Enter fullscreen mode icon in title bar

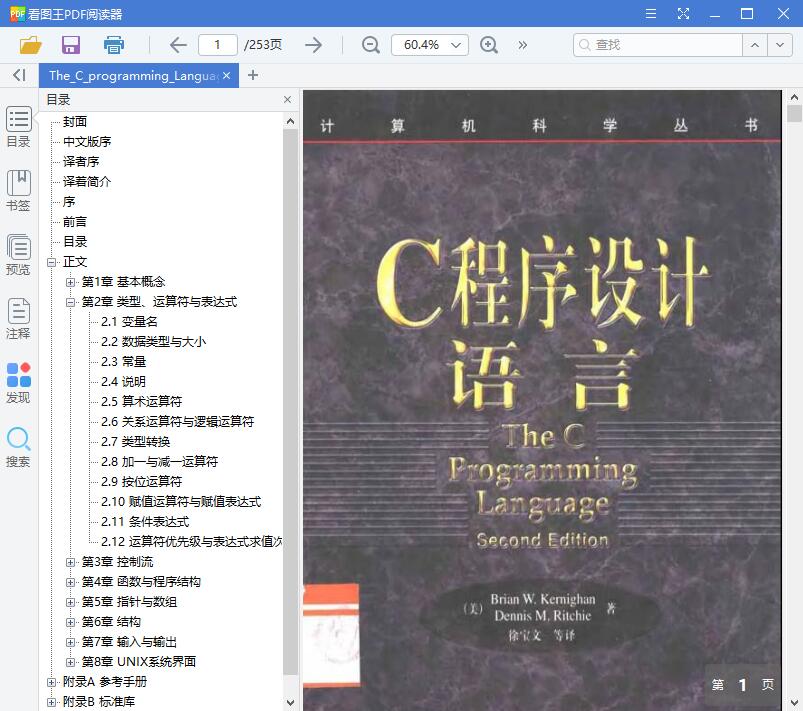(x=683, y=13)
